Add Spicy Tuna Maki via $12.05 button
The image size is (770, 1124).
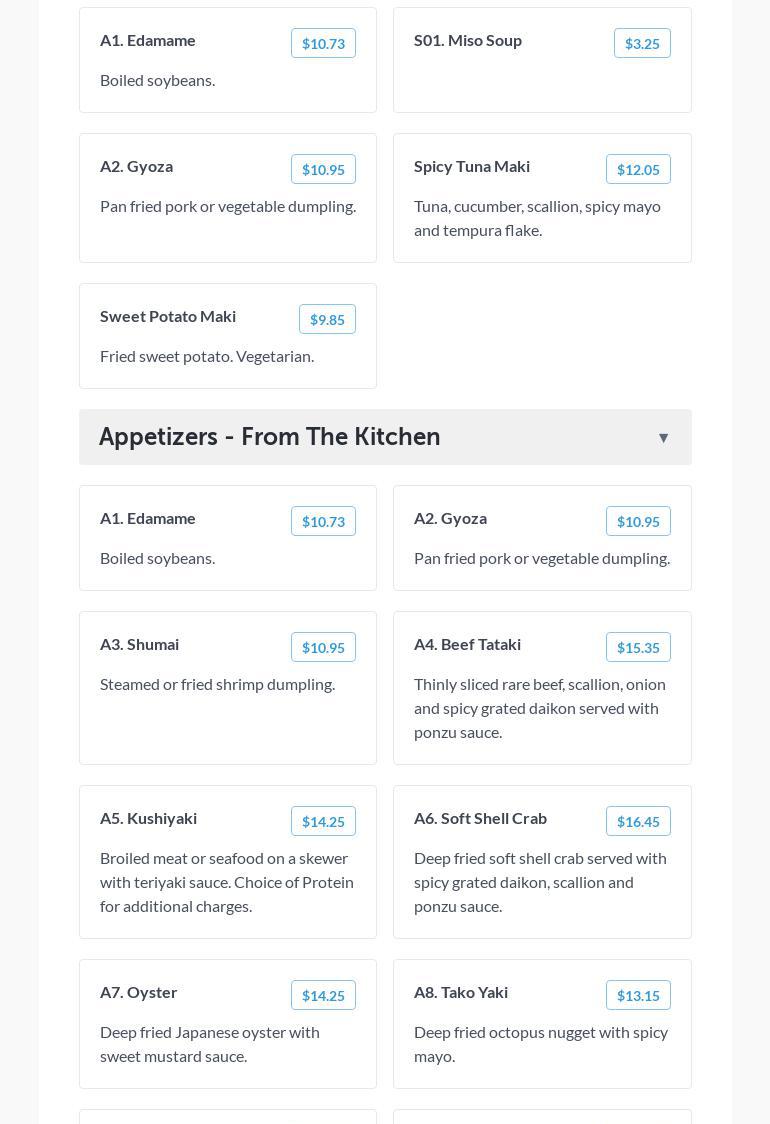click(638, 169)
